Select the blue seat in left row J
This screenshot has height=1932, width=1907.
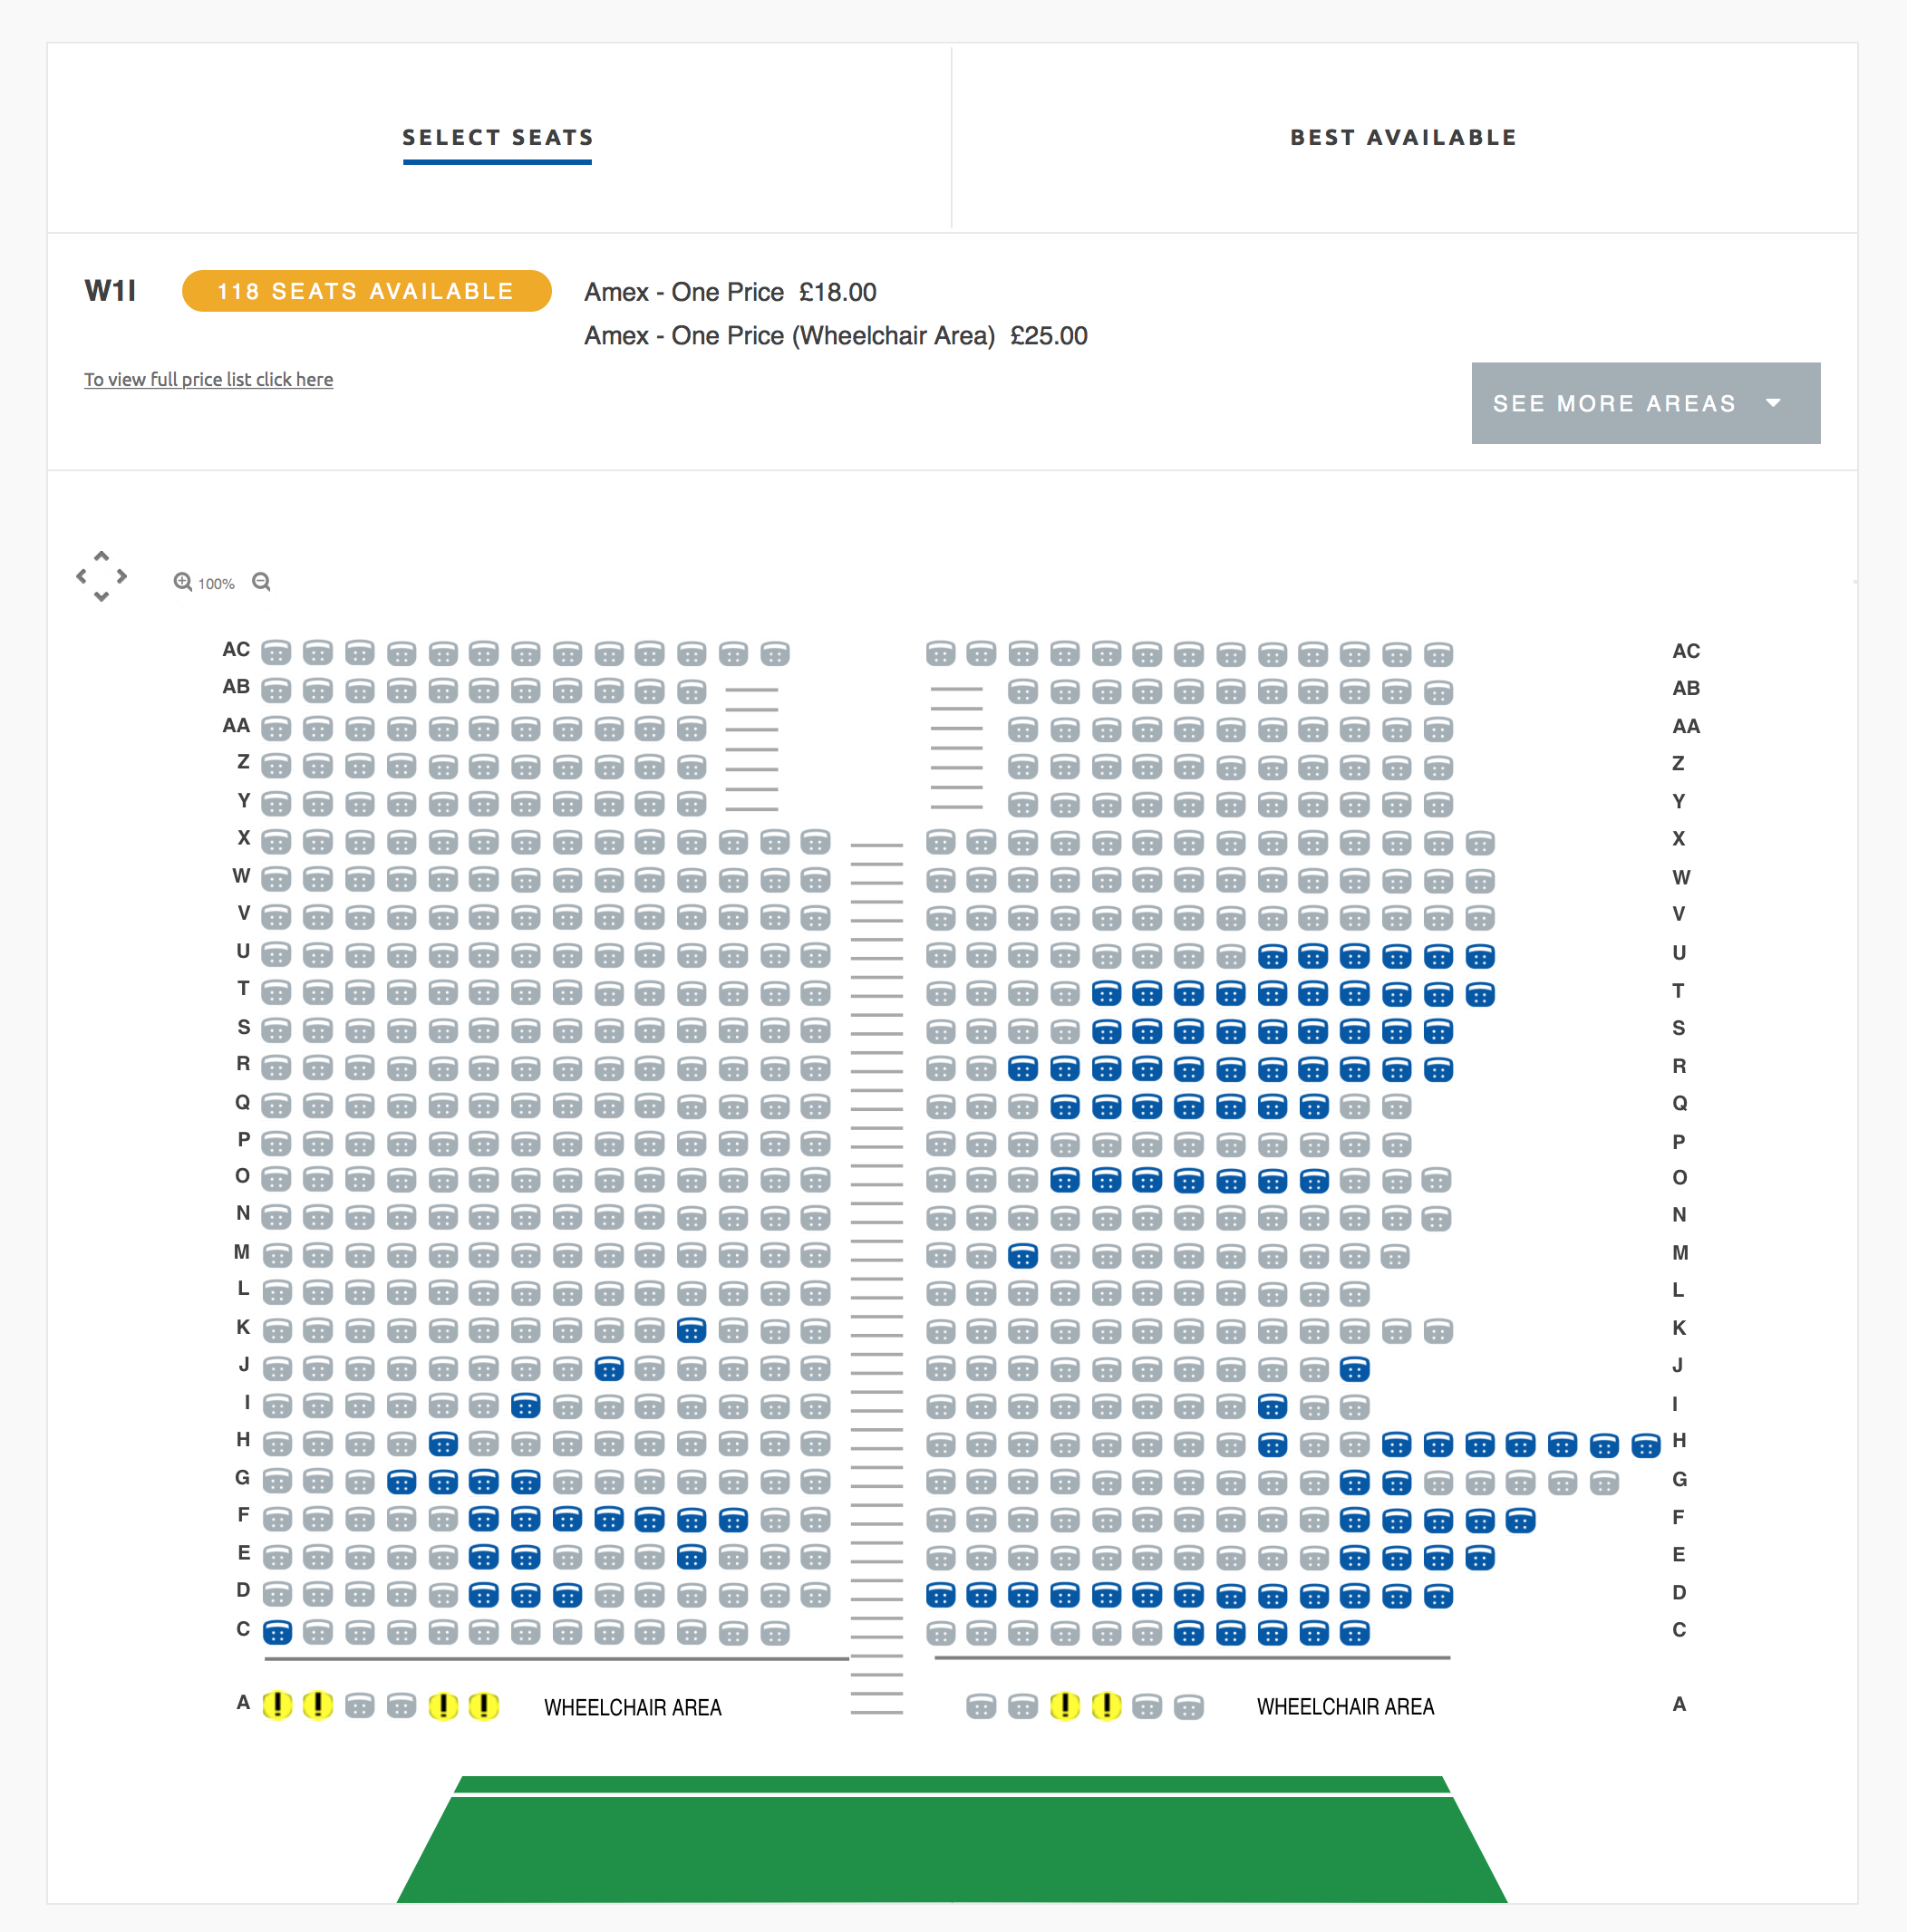coord(609,1369)
